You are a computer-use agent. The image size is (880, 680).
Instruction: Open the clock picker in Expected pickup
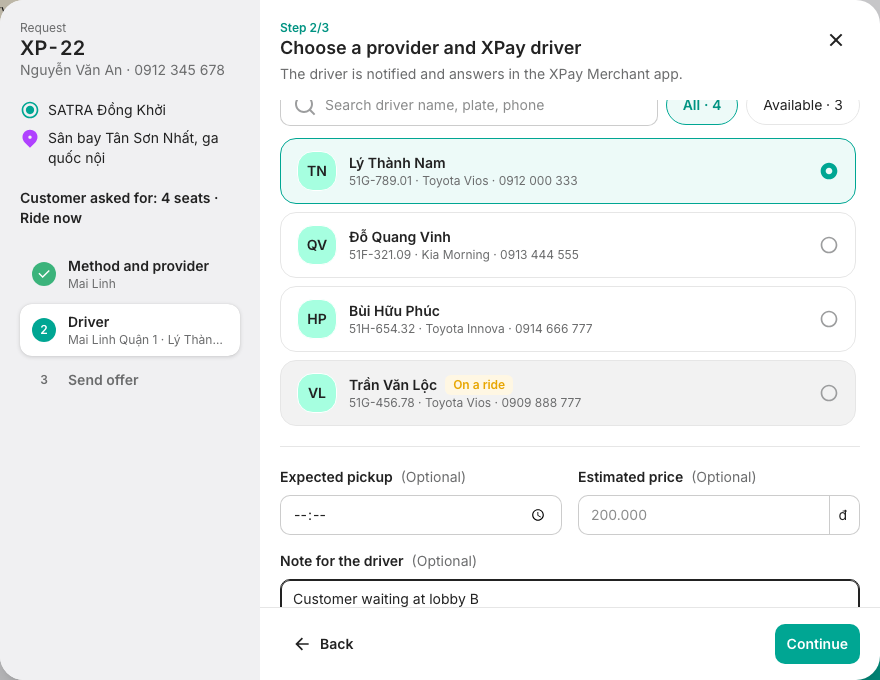click(x=538, y=515)
